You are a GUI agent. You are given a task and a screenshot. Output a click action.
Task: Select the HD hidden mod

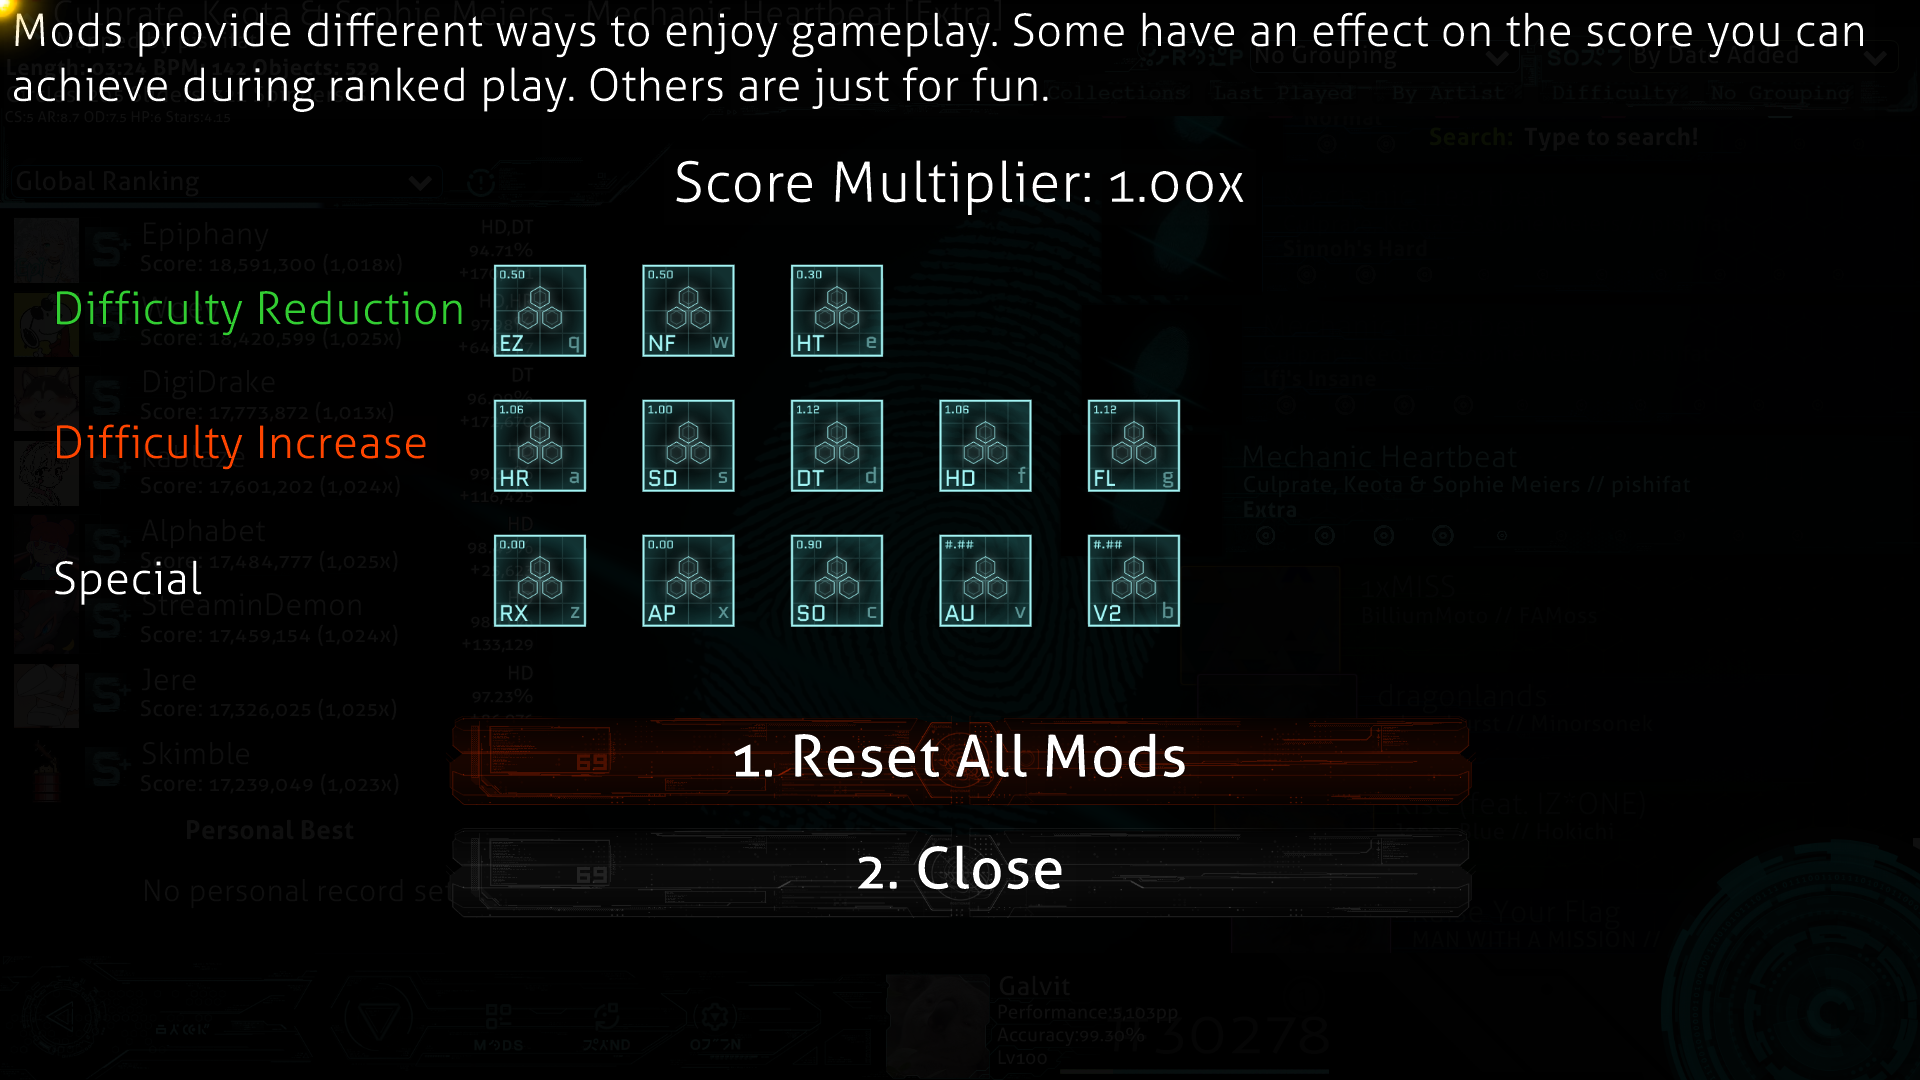[x=984, y=446]
